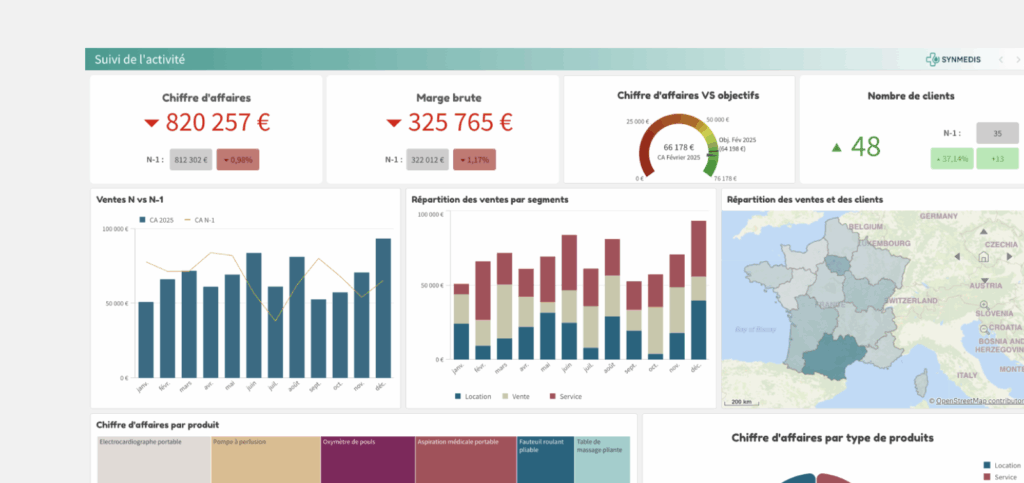1024x483 pixels.
Task: Click the +13 clients badge
Action: (x=997, y=159)
